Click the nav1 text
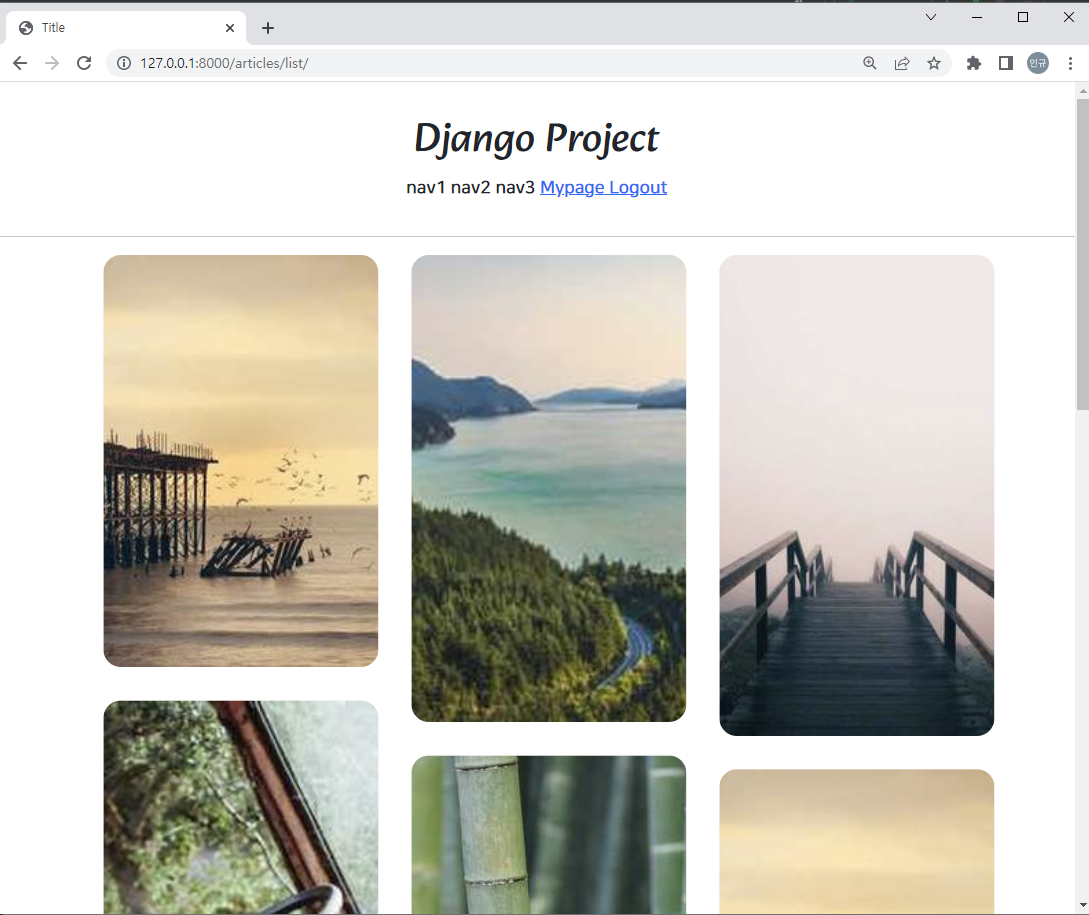This screenshot has width=1089, height=915. (426, 188)
